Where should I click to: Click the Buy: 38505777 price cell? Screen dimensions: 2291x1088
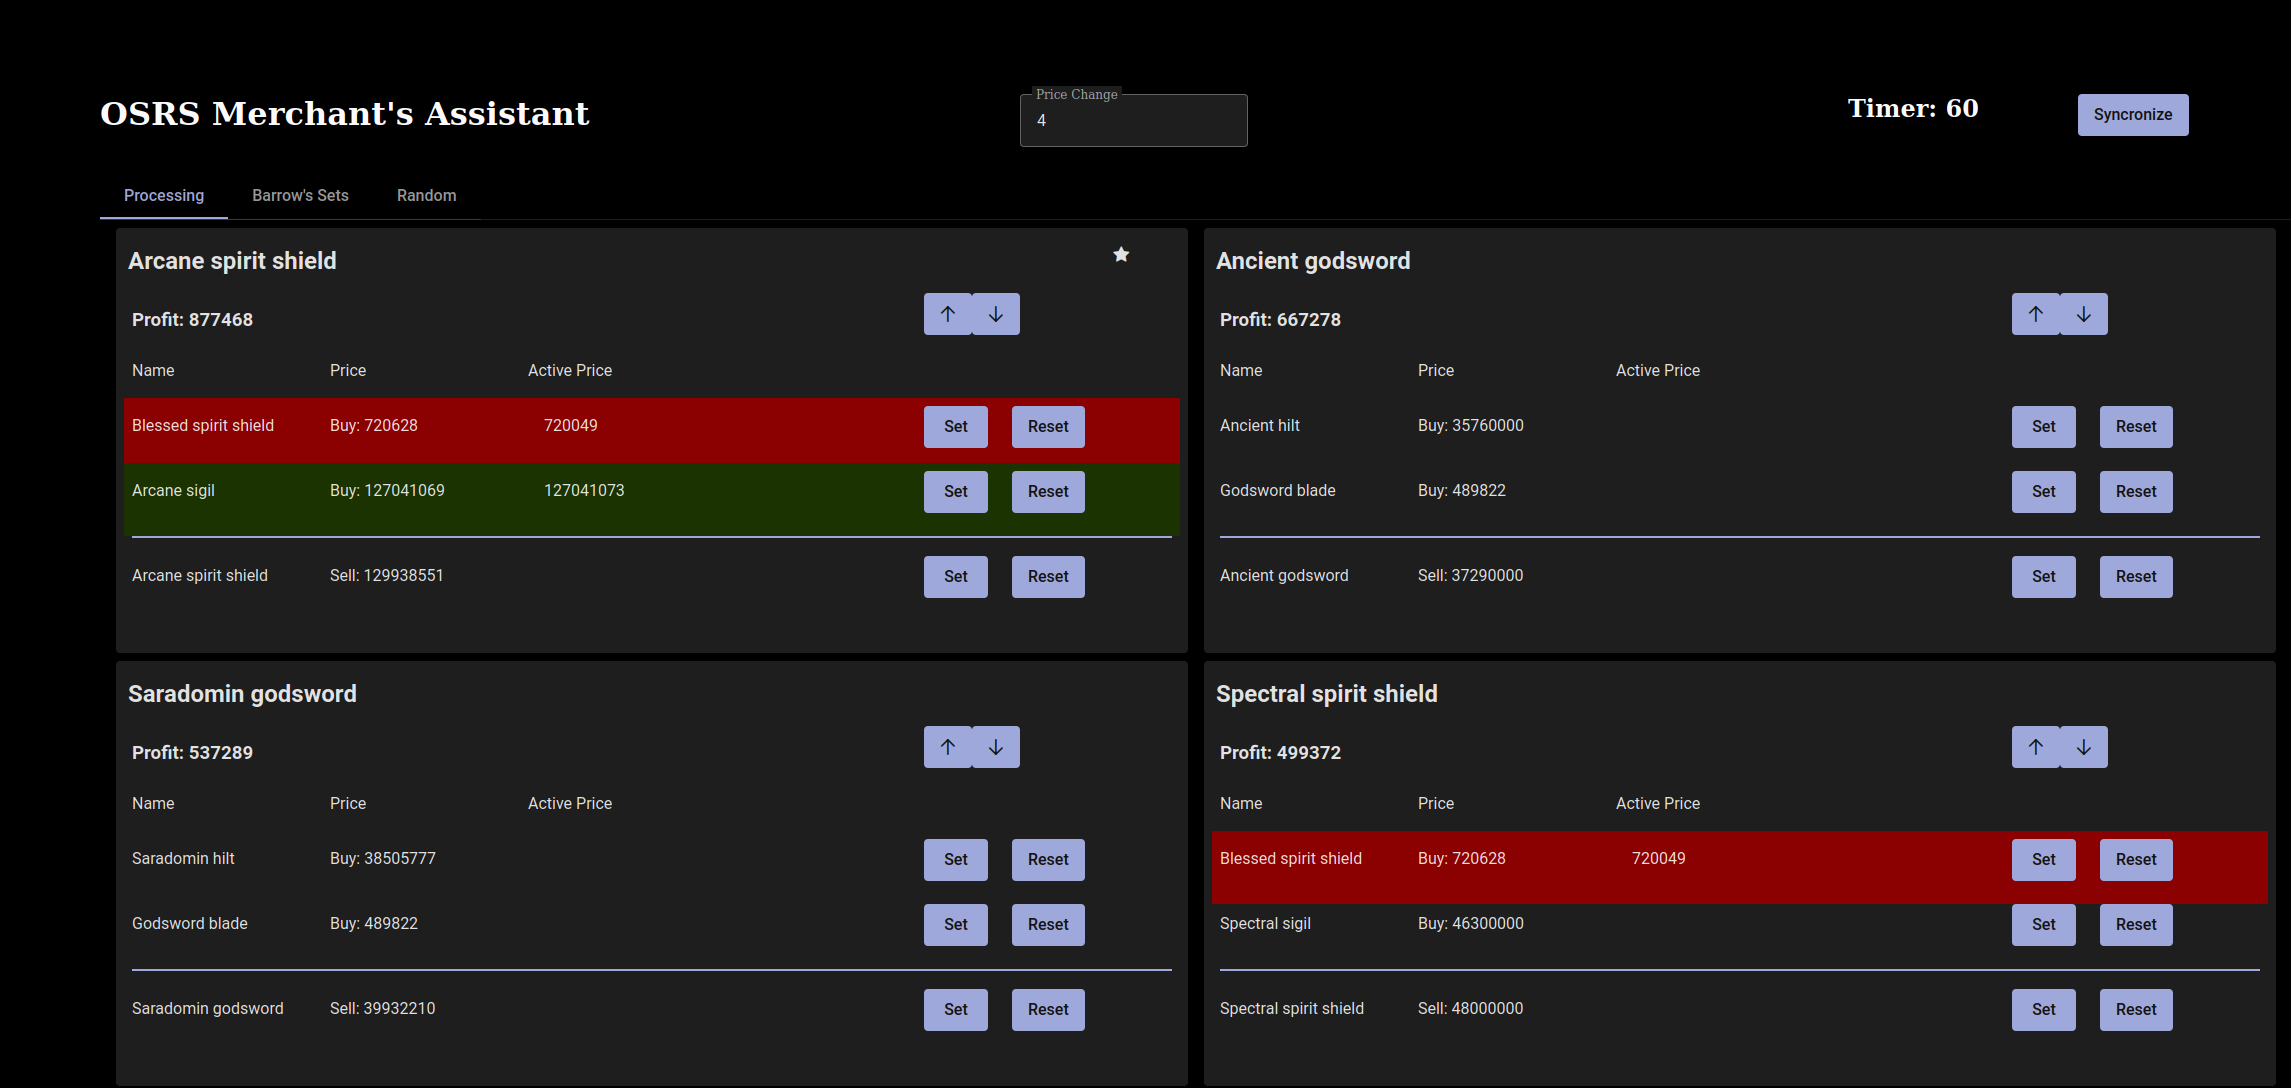[x=383, y=859]
